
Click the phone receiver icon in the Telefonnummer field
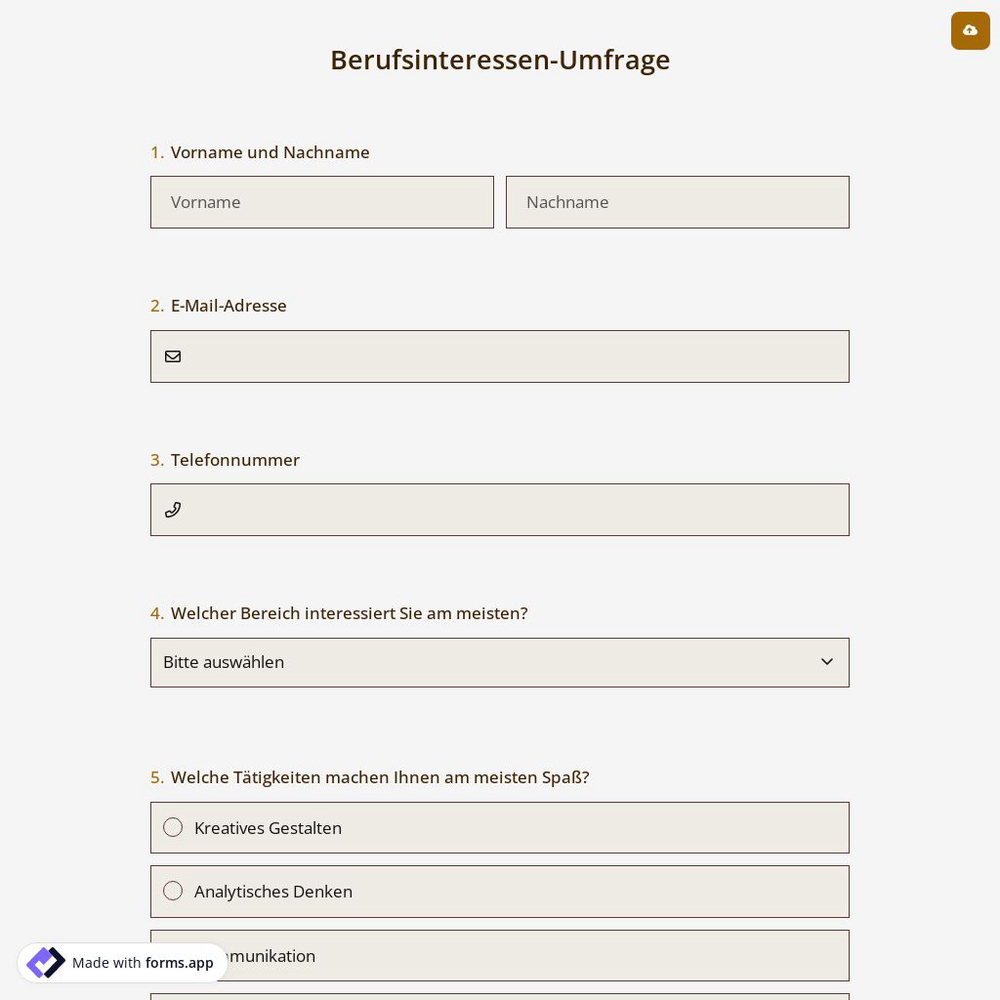point(173,510)
